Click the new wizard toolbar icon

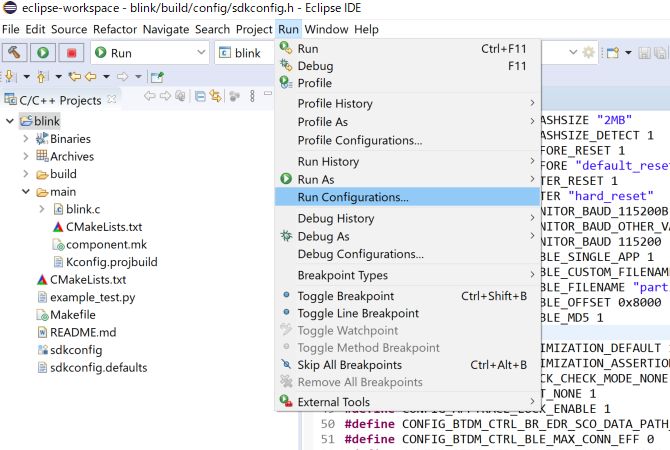[x=613, y=53]
